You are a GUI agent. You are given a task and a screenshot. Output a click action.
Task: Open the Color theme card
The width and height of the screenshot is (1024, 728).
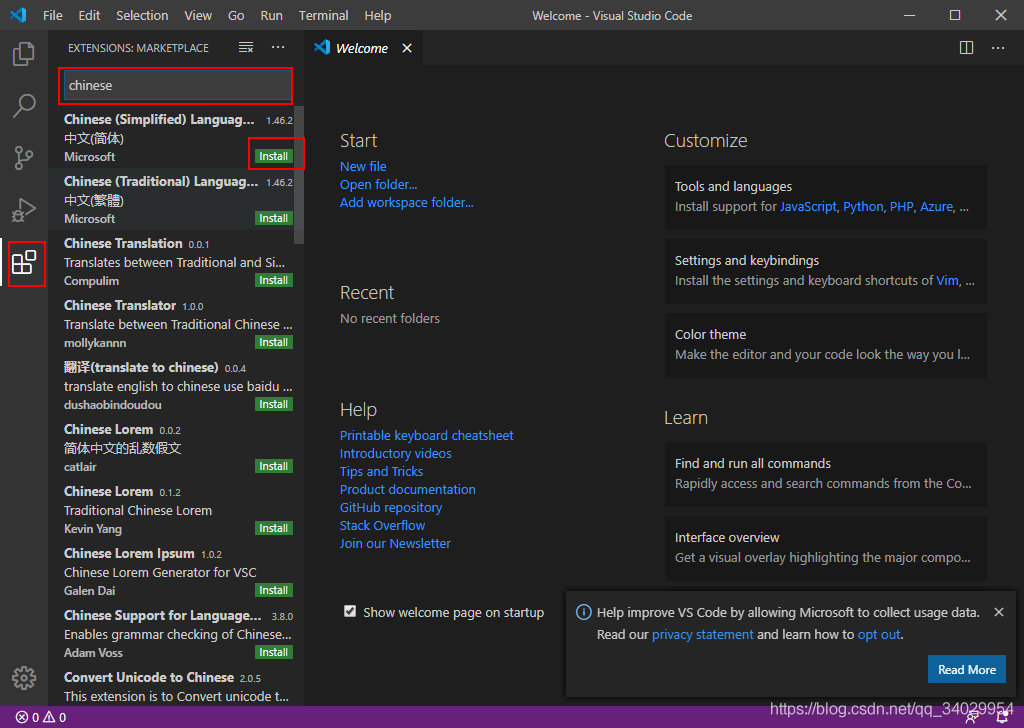point(825,345)
